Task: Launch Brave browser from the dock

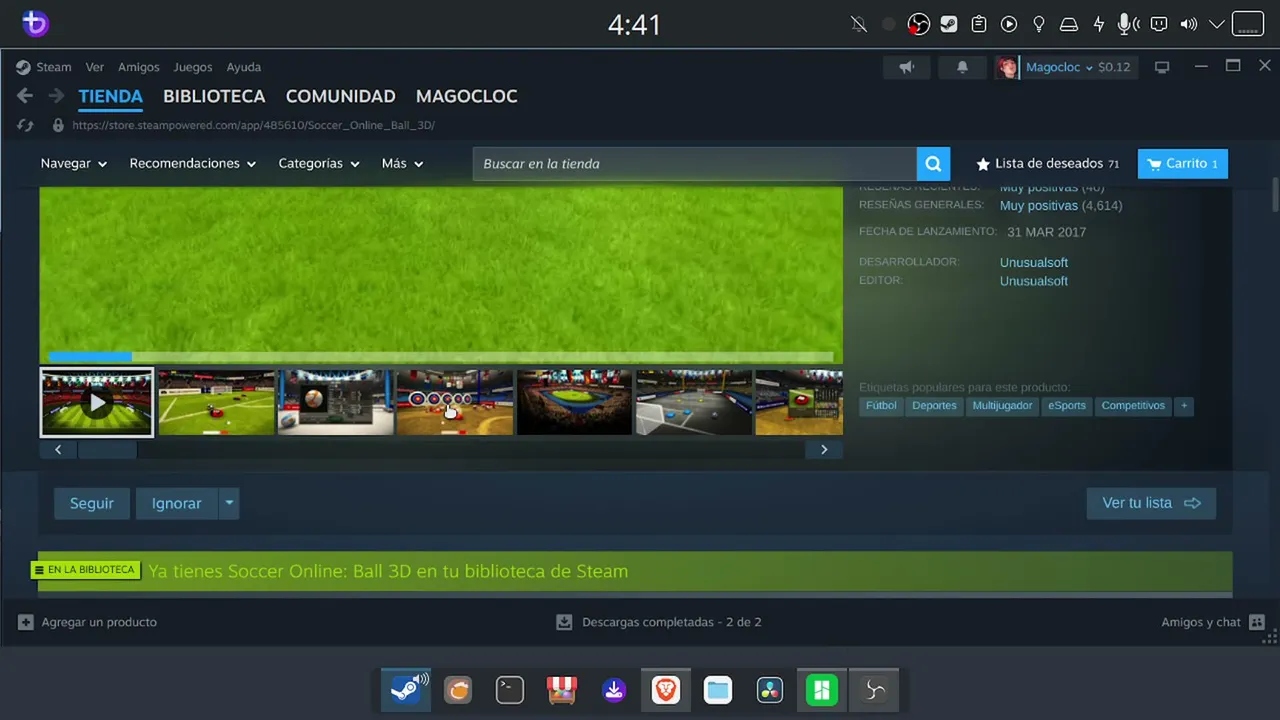Action: pos(666,690)
